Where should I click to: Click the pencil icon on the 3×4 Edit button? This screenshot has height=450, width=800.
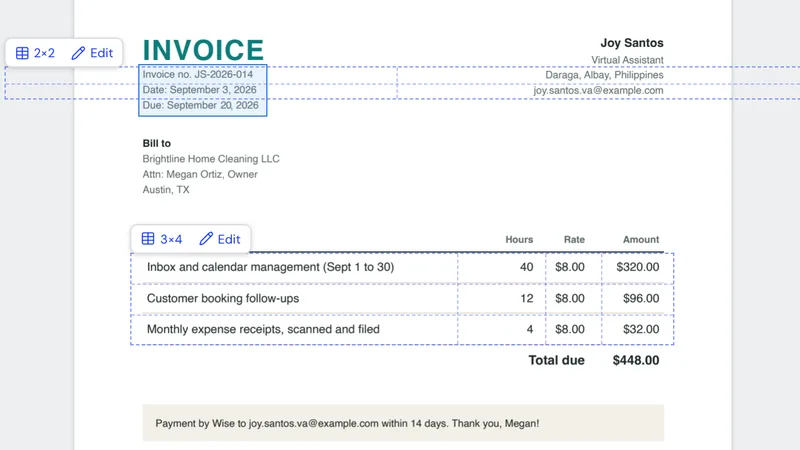(206, 239)
